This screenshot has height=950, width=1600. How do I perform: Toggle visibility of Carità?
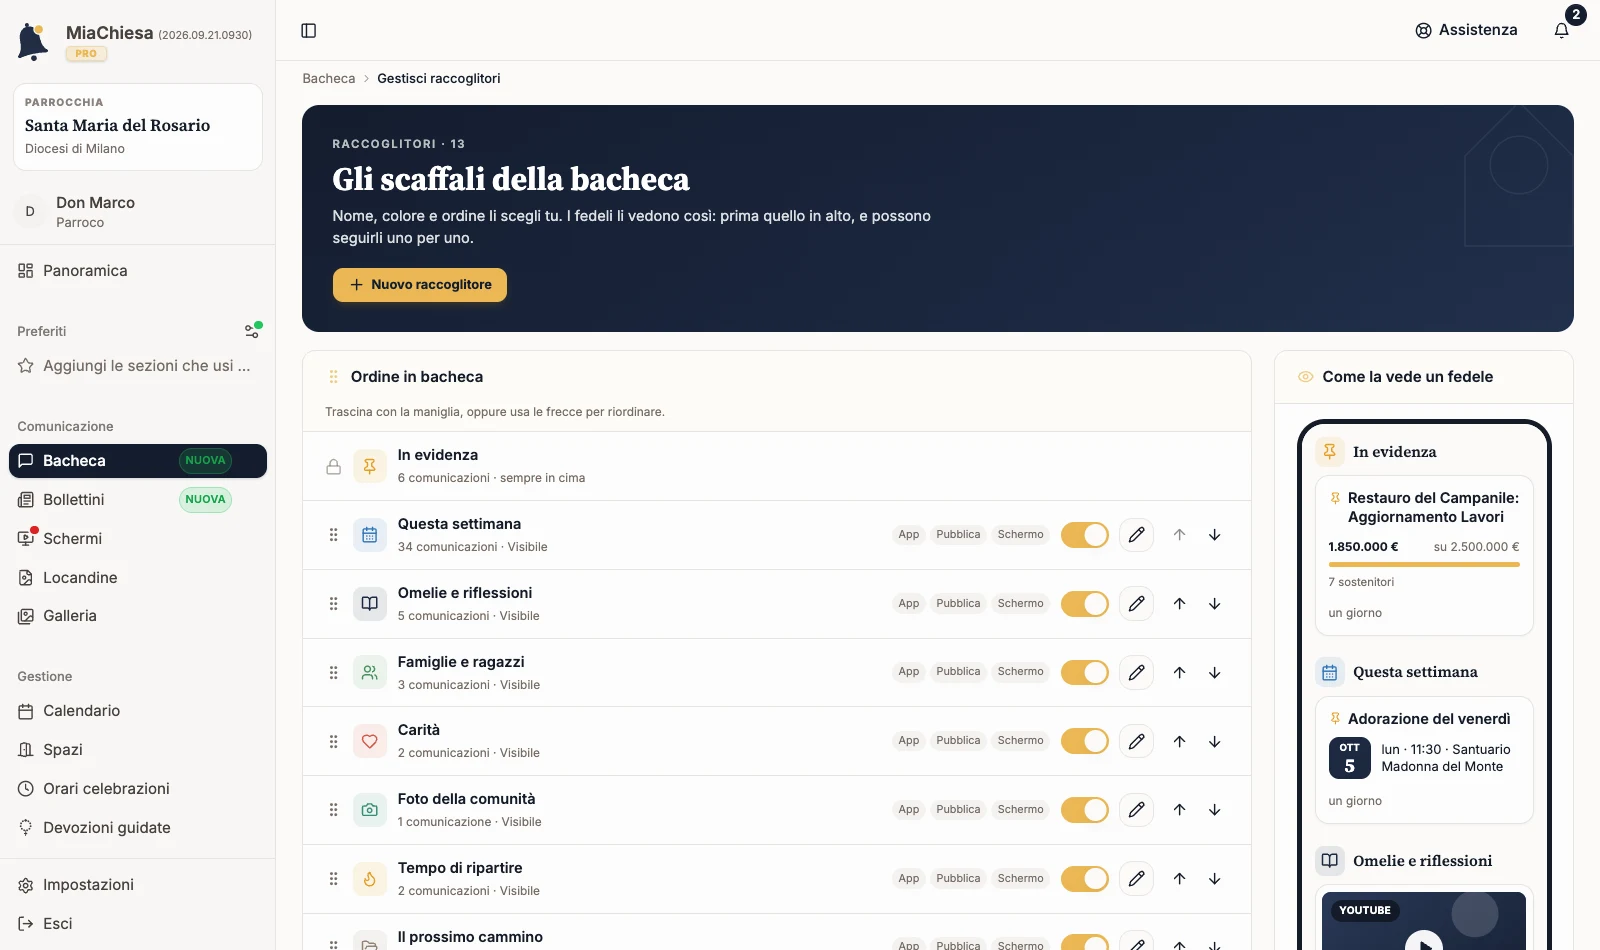click(1085, 742)
